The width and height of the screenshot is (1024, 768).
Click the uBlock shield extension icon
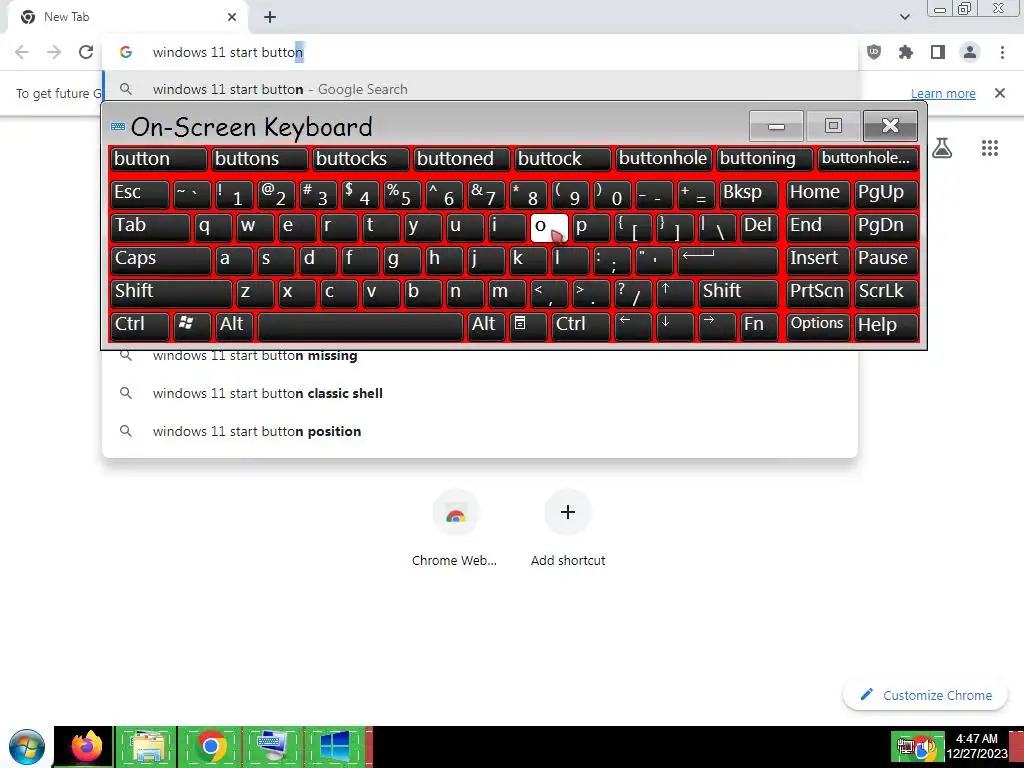pyautogui.click(x=874, y=52)
